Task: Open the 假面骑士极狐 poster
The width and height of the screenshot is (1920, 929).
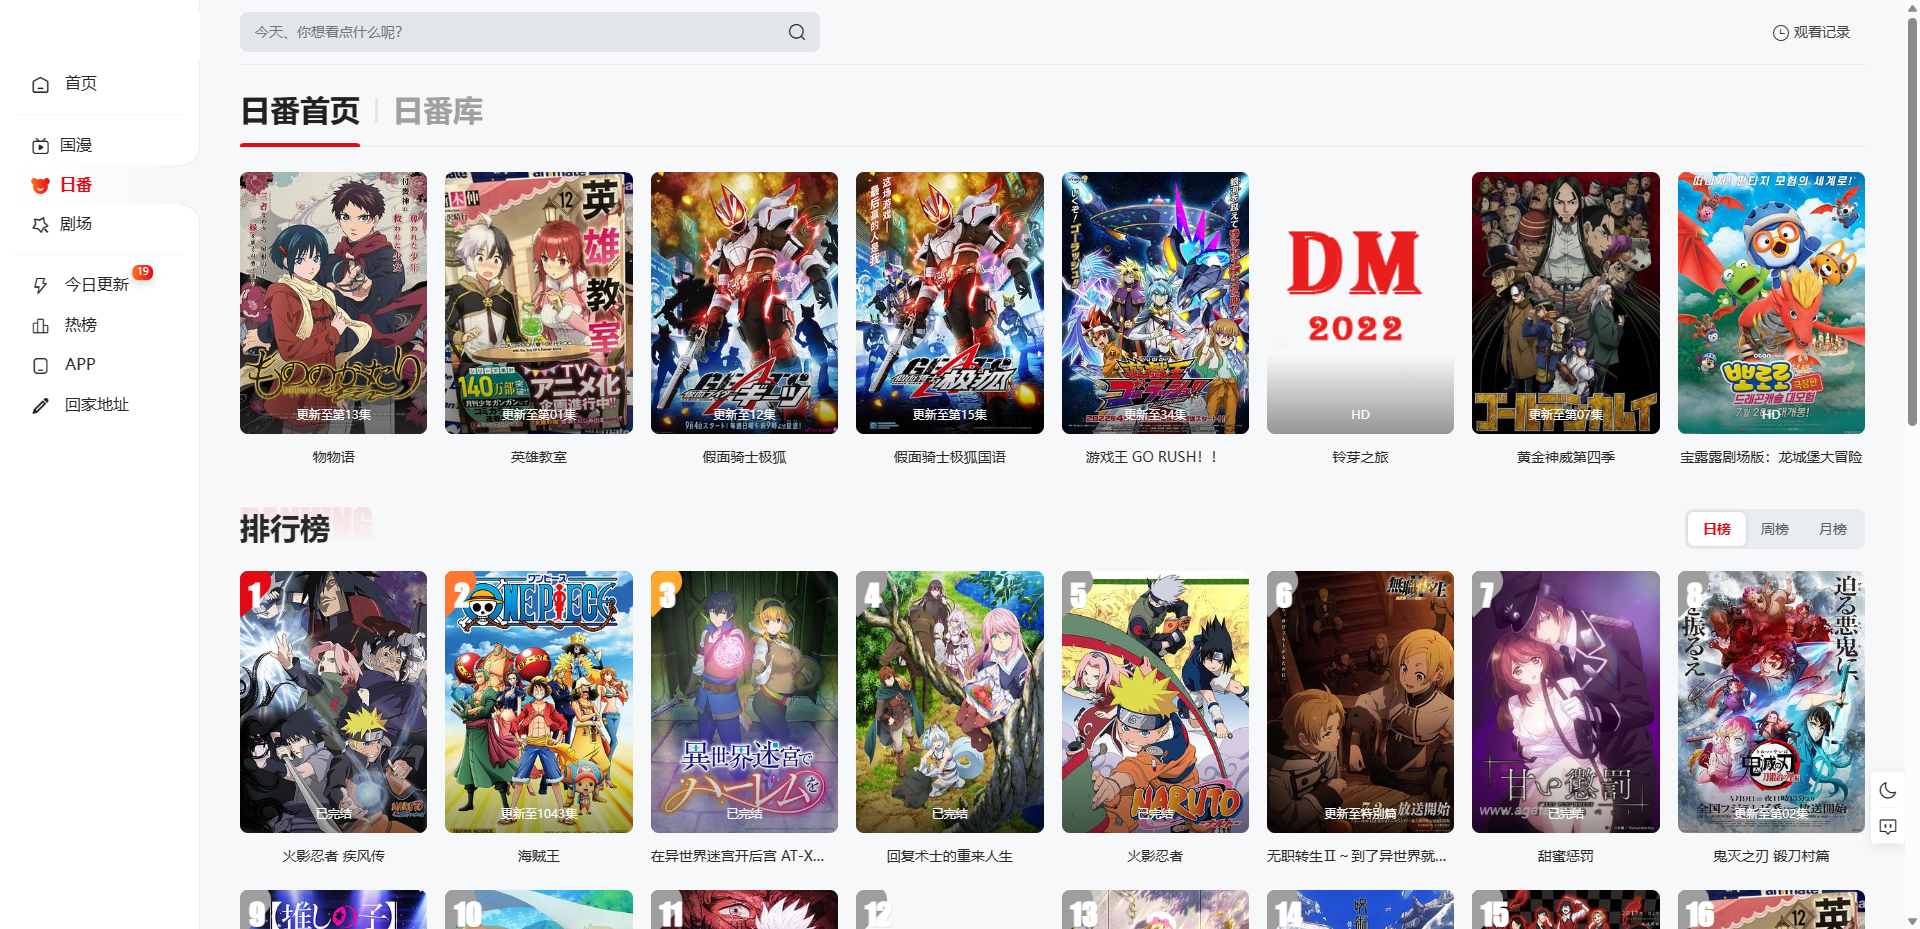Action: pos(744,303)
